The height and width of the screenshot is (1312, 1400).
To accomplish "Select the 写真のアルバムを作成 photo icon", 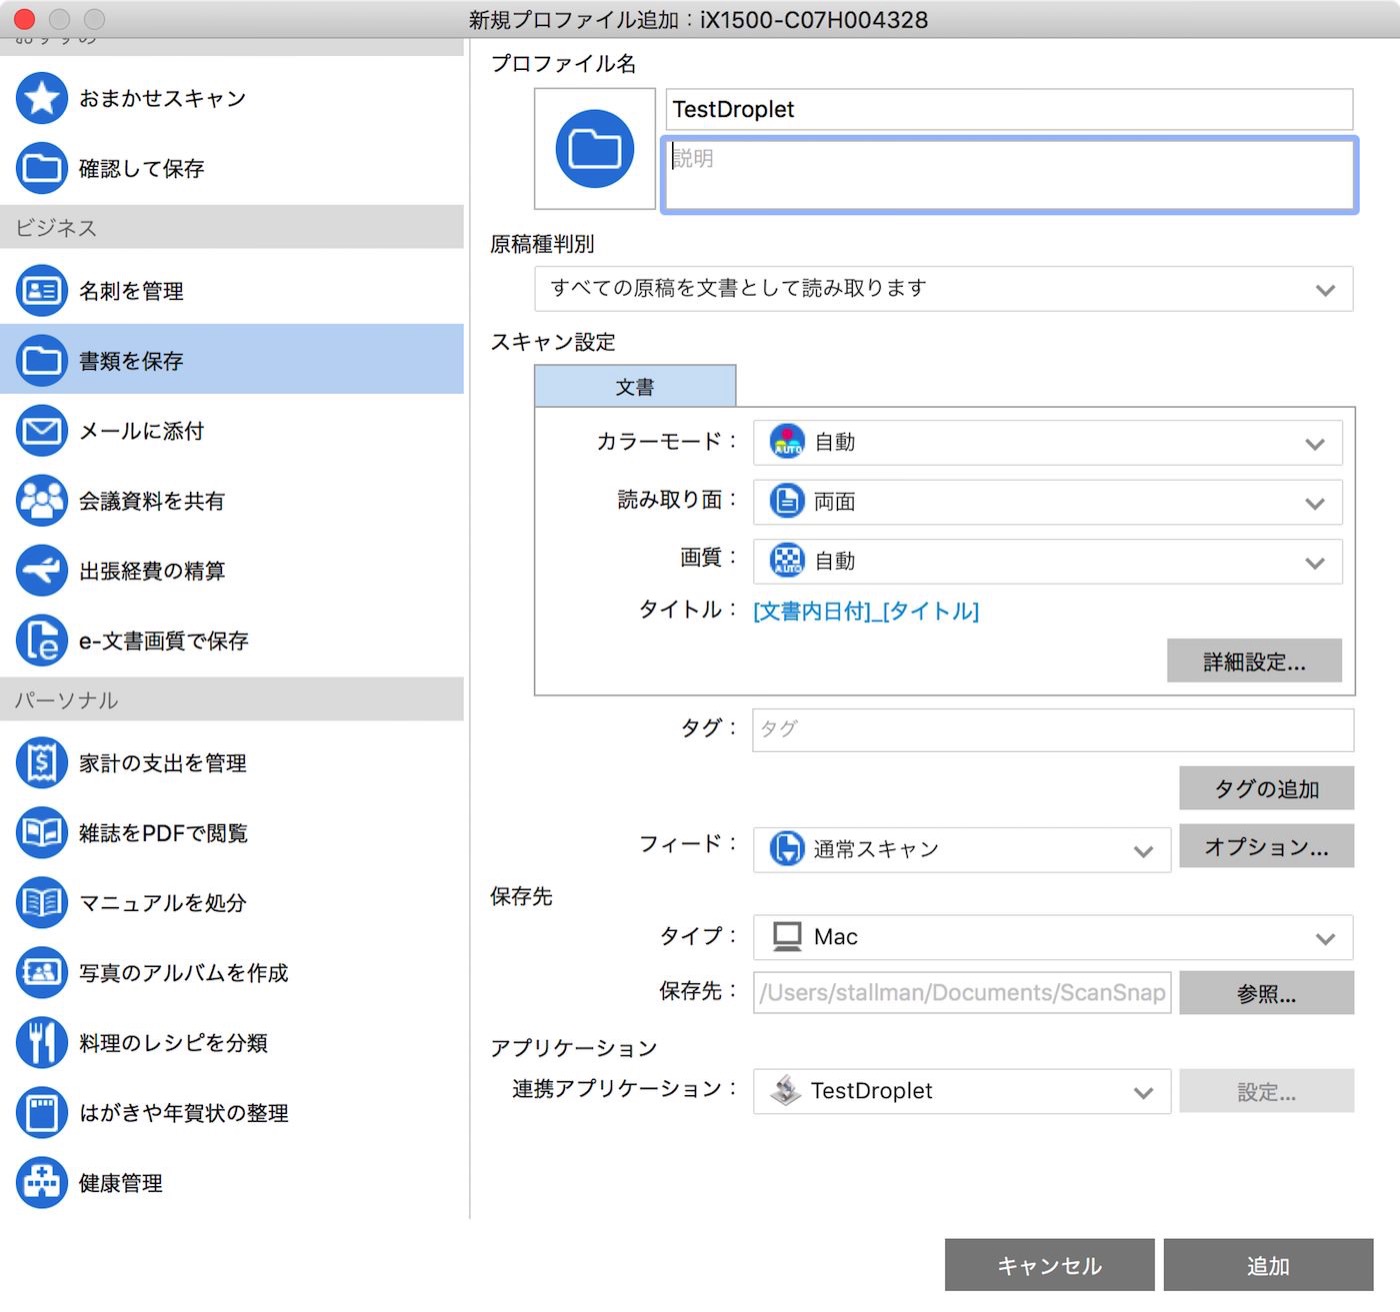I will point(42,973).
